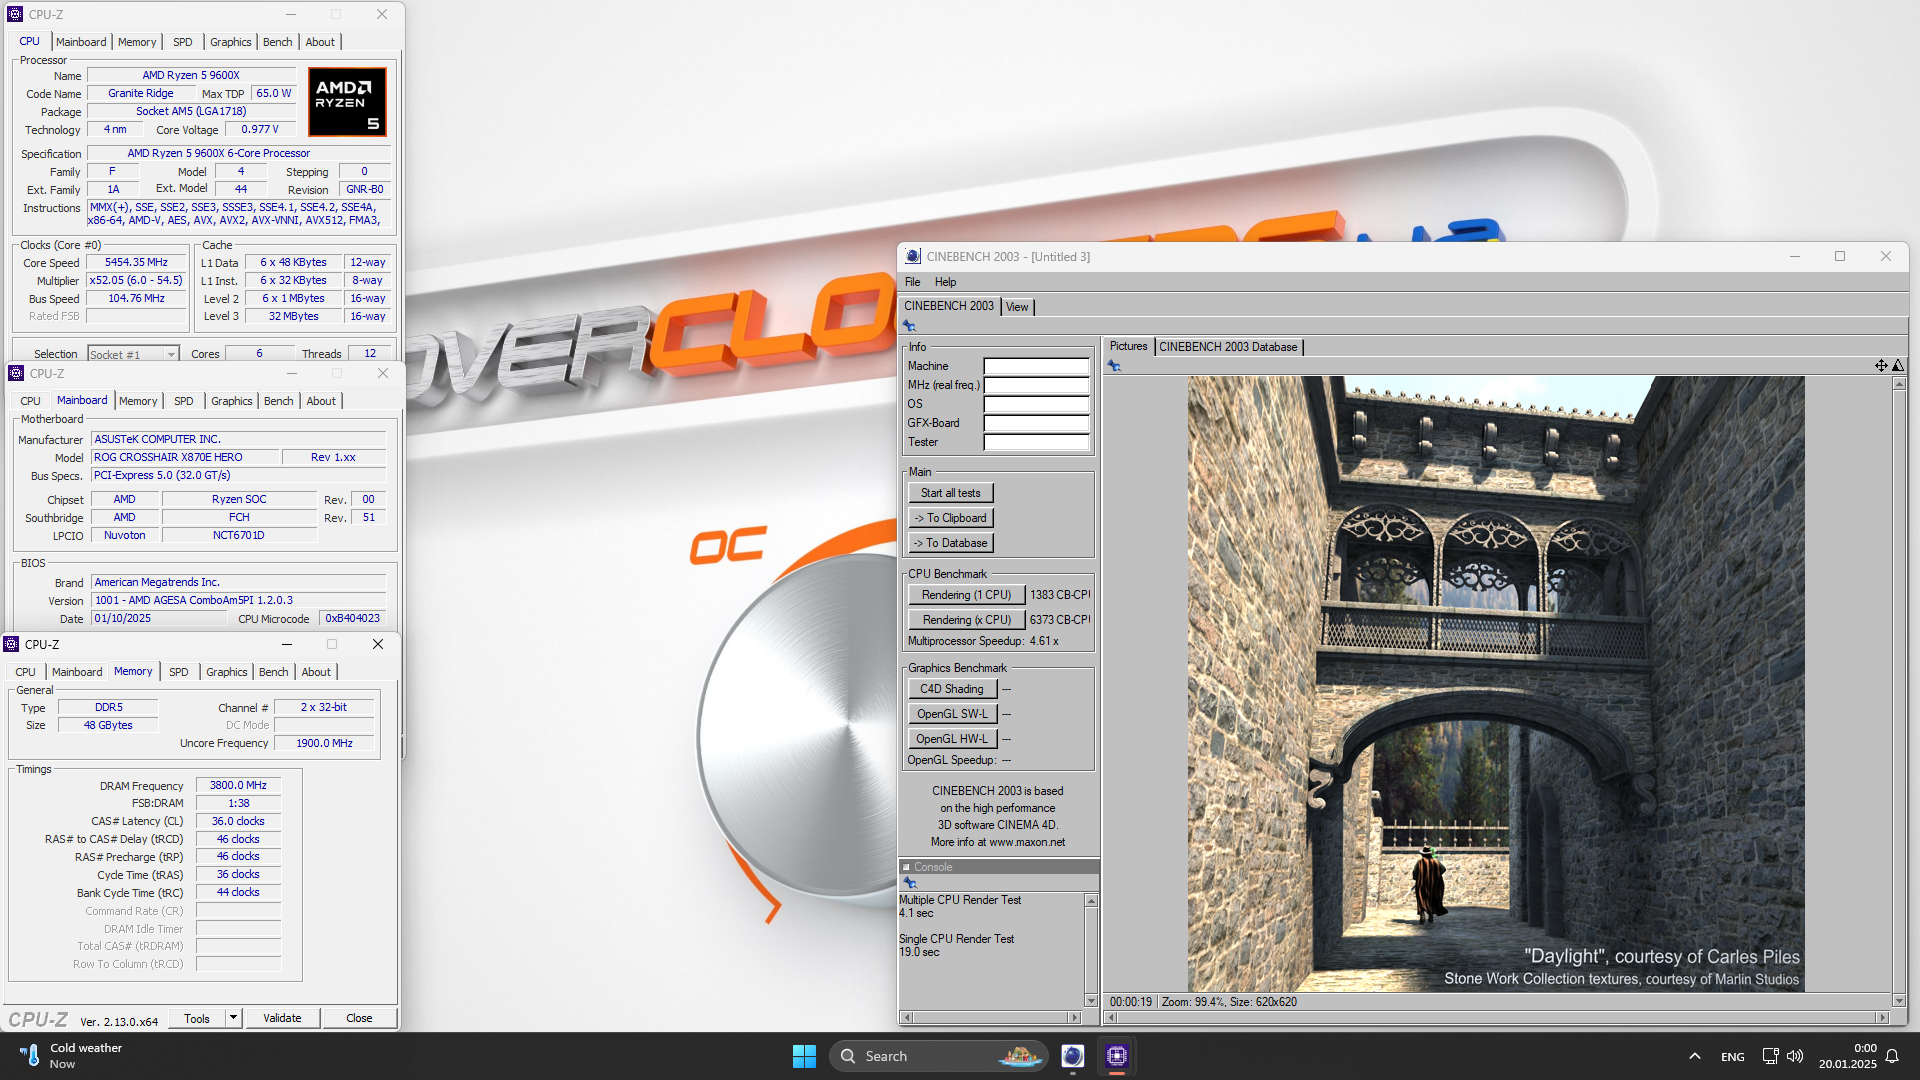Screen dimensions: 1920x1080
Task: Run the OpenGL SW-L test
Action: click(952, 714)
